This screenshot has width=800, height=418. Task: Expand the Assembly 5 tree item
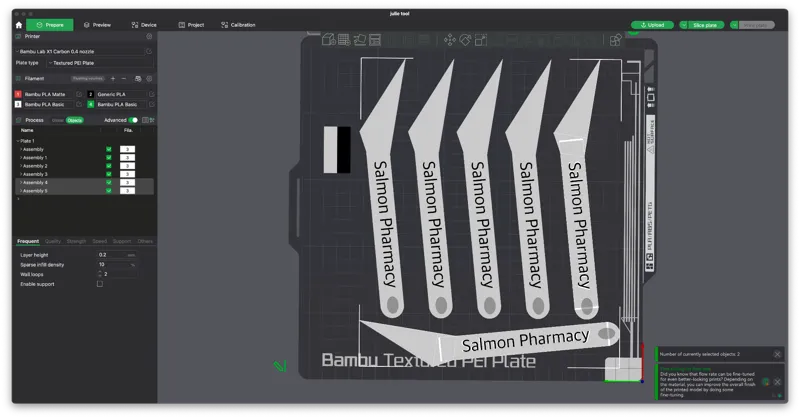[21, 190]
